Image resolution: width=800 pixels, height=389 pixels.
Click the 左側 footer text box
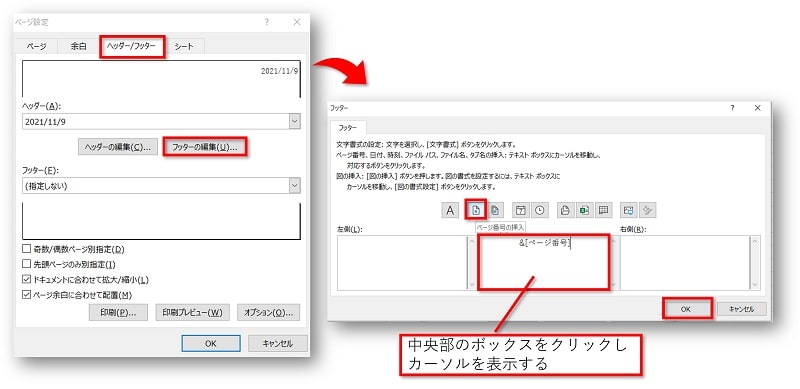pyautogui.click(x=402, y=263)
